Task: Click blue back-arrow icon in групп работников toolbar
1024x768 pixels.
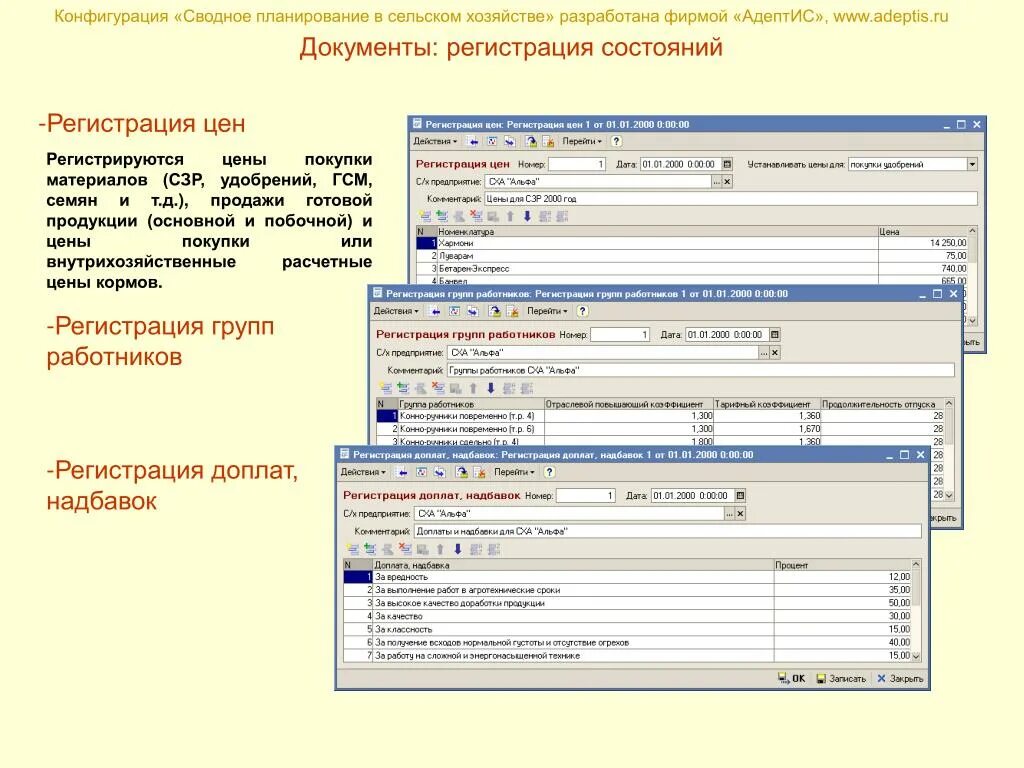Action: click(436, 312)
